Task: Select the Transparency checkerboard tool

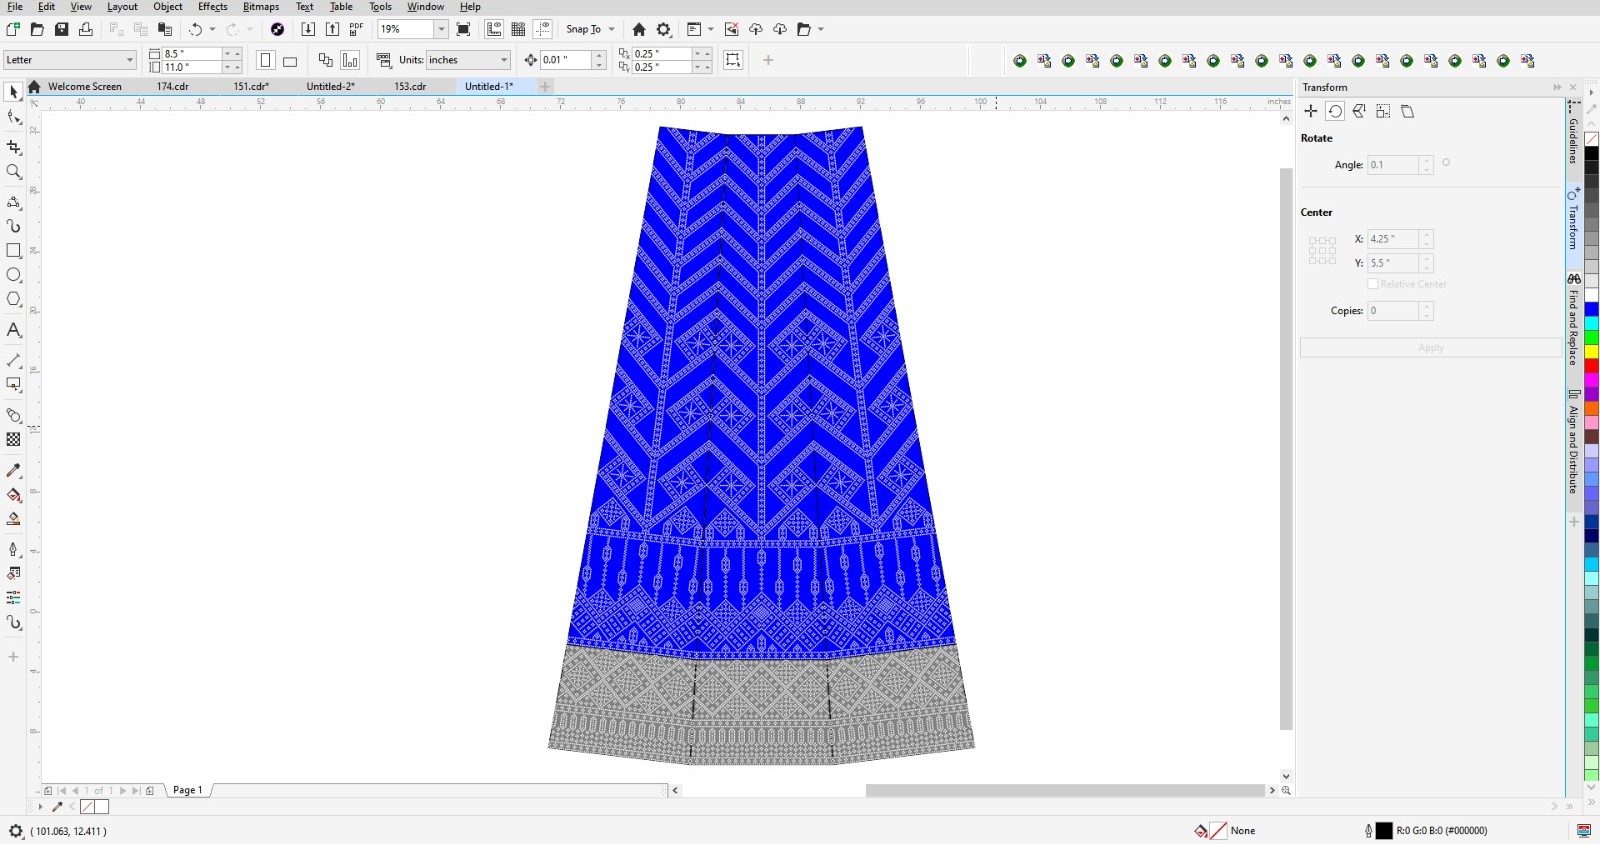Action: 14,439
